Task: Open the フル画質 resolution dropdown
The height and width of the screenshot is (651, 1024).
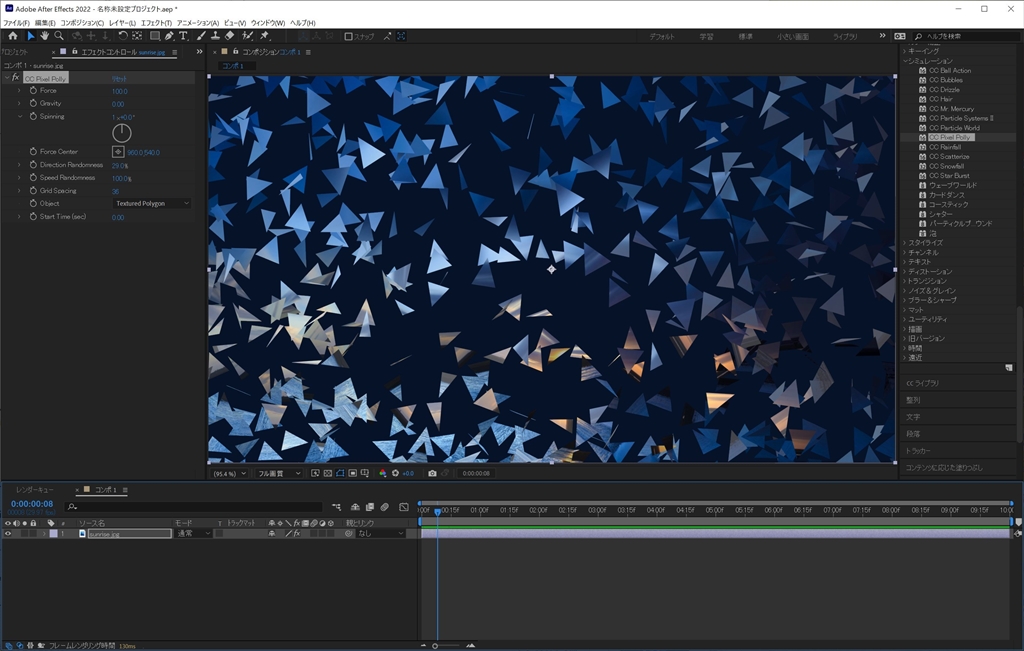Action: [279, 473]
